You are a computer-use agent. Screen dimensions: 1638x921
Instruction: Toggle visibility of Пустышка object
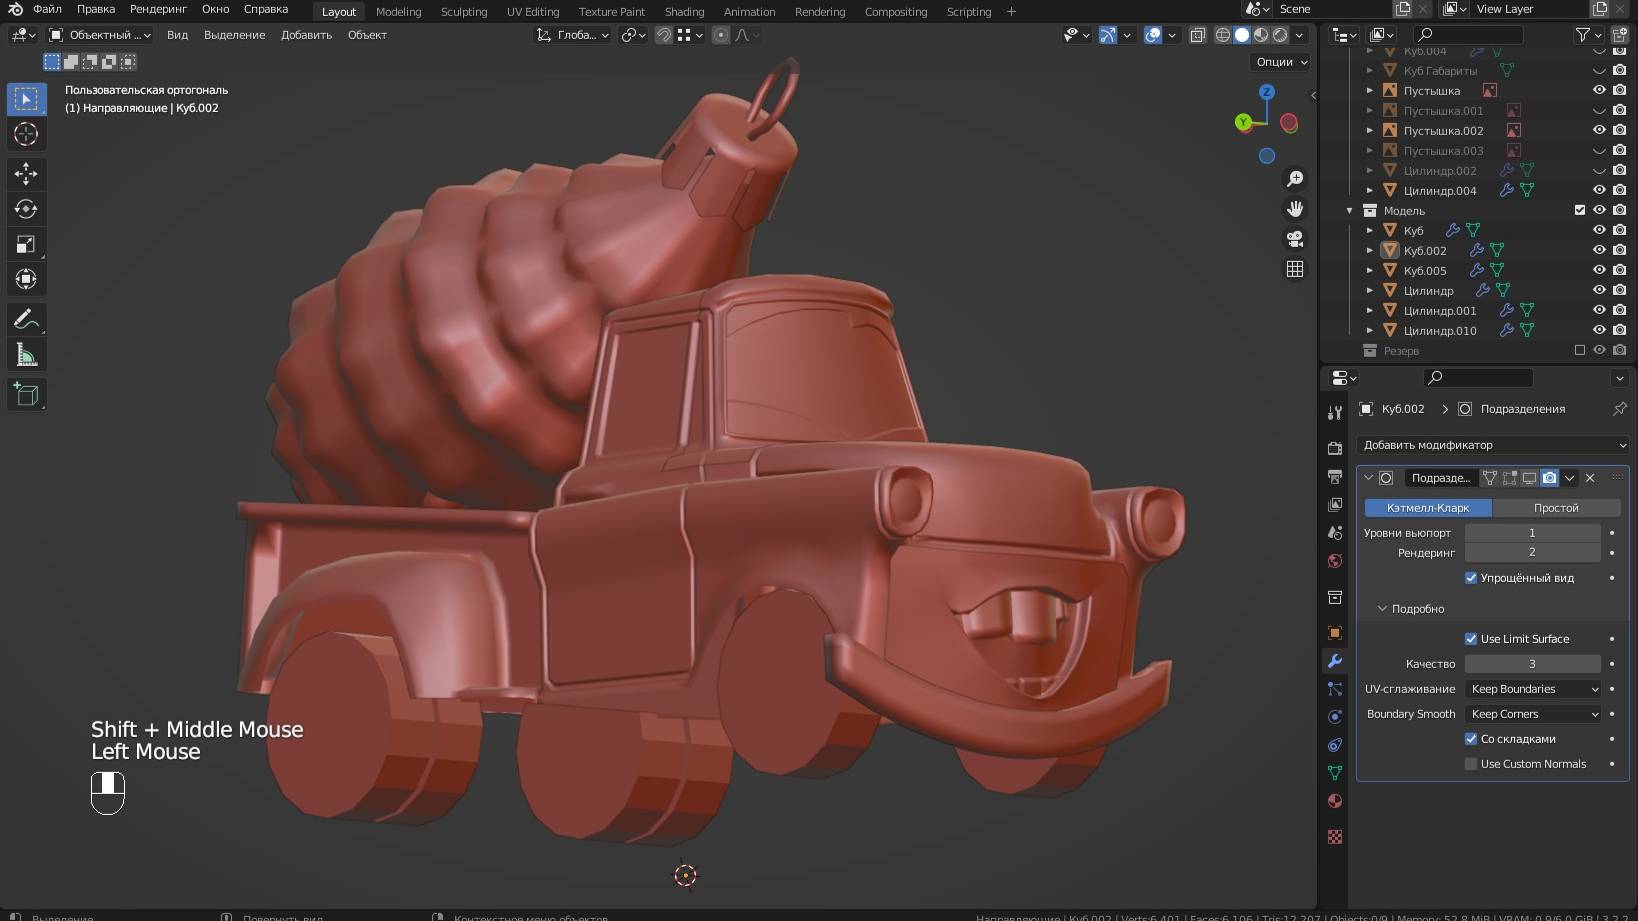1599,90
